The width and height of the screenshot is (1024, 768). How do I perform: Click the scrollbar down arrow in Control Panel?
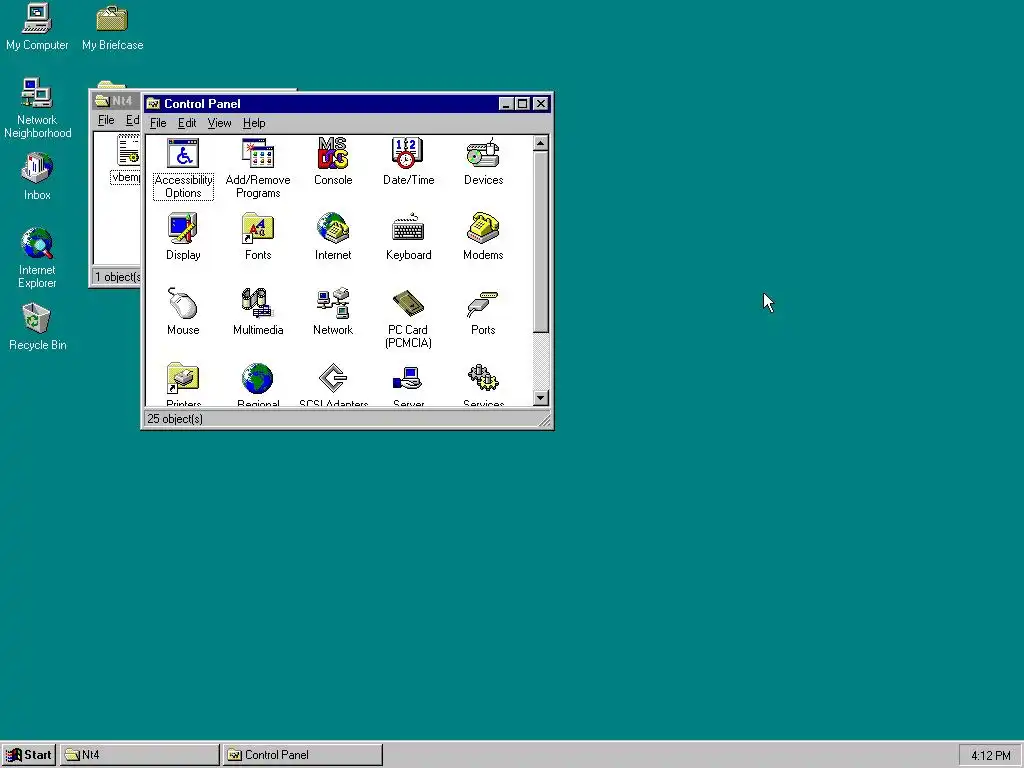[541, 398]
